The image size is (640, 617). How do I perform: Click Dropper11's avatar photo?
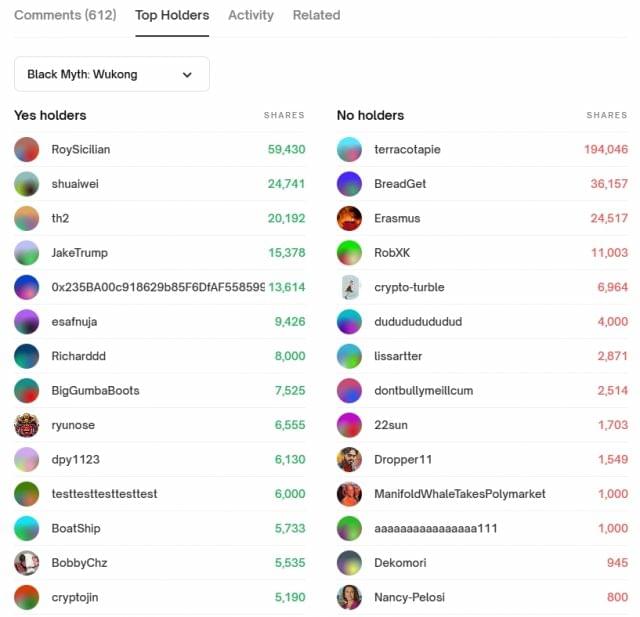click(x=350, y=460)
